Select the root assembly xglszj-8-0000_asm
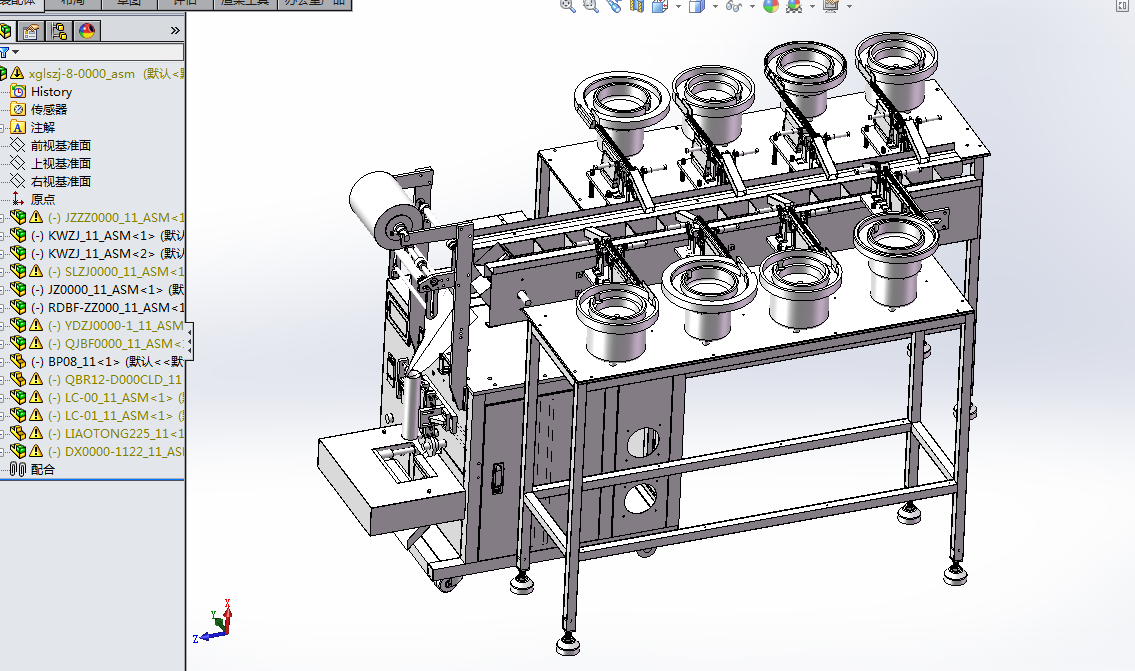The width and height of the screenshot is (1135, 671). click(82, 74)
